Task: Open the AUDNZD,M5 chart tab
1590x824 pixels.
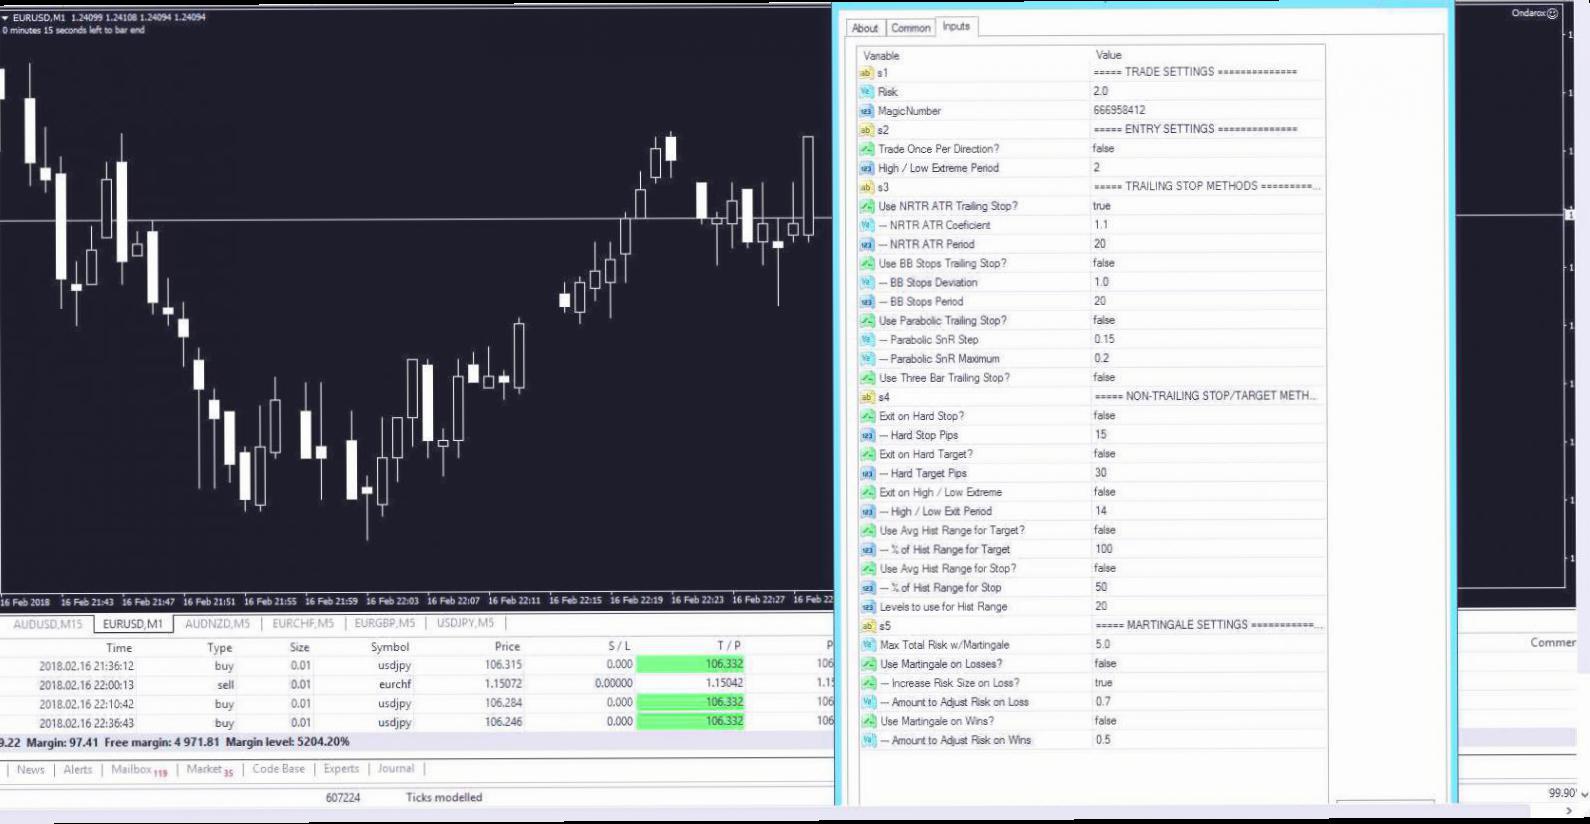Action: pyautogui.click(x=217, y=623)
